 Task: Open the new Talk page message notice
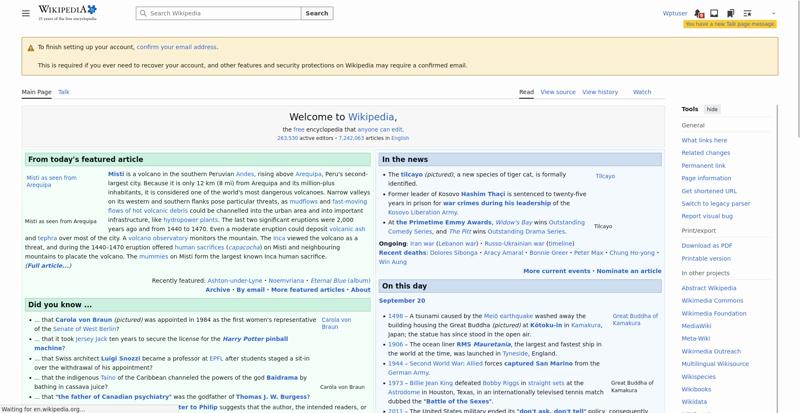(x=730, y=24)
